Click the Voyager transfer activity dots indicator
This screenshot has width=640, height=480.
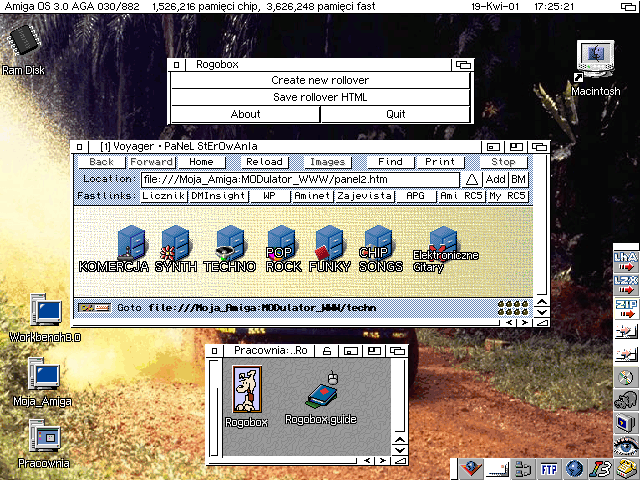513,308
